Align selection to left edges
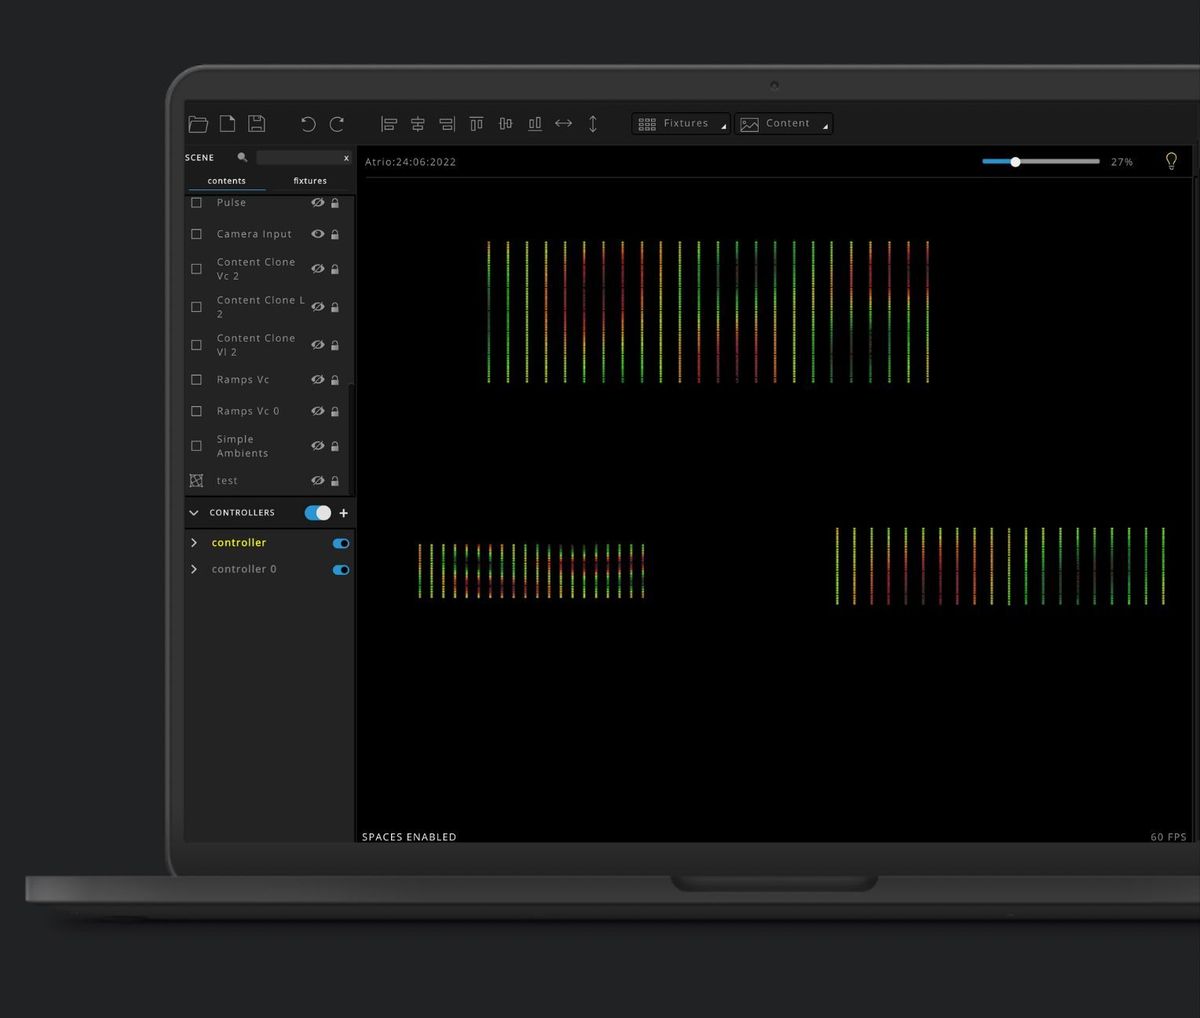Screen dimensions: 1200x1018 389,124
